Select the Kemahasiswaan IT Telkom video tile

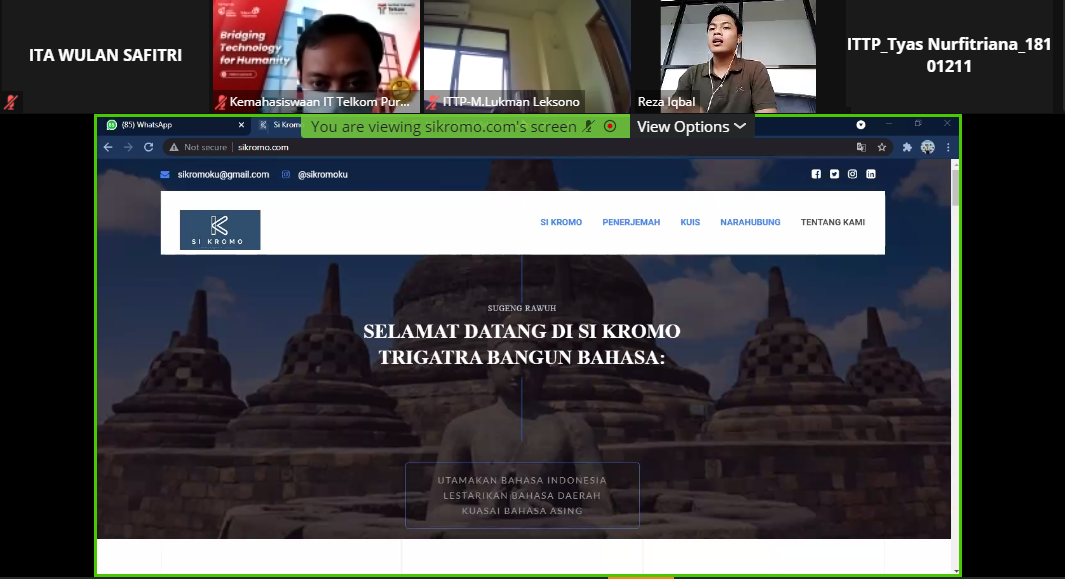(317, 56)
